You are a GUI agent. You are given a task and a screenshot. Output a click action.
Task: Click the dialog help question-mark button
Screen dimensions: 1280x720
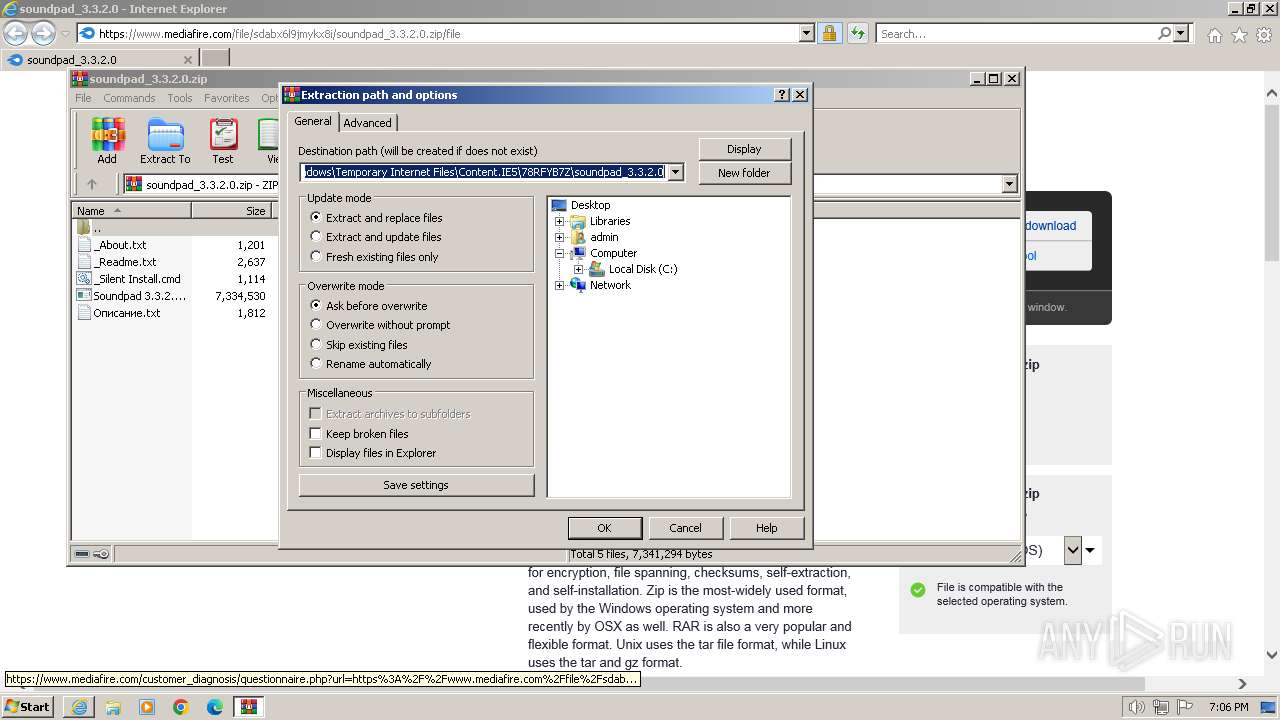pos(782,95)
